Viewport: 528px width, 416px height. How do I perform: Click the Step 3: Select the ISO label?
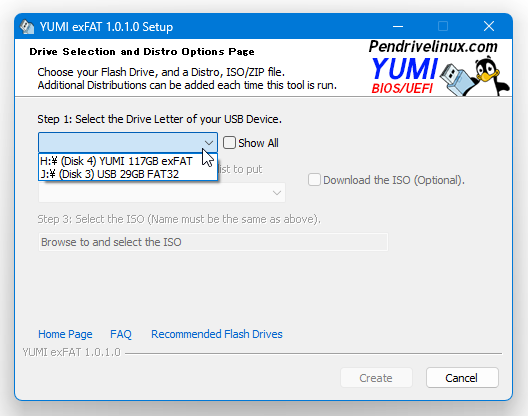(x=179, y=219)
